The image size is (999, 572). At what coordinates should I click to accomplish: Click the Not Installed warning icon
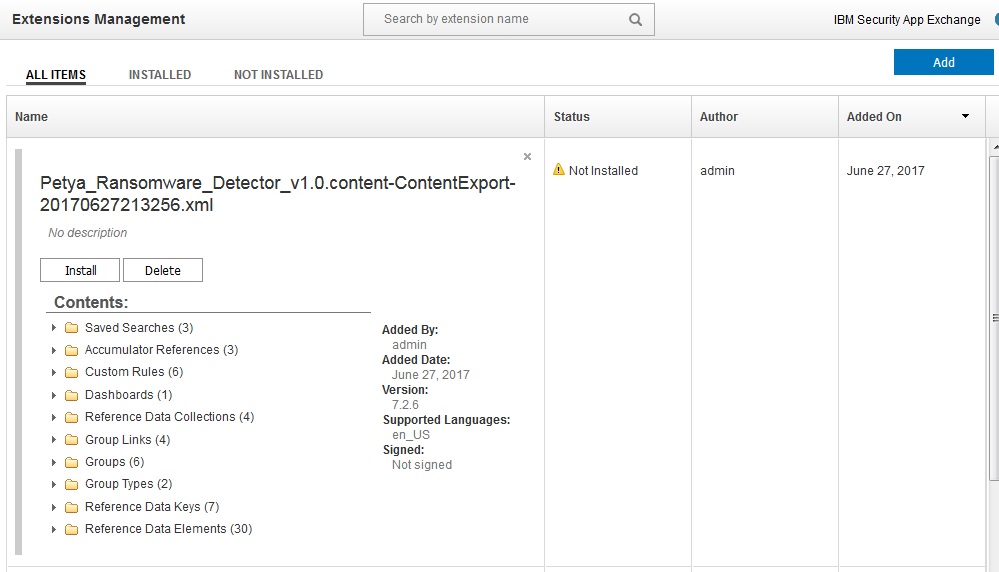pos(559,170)
